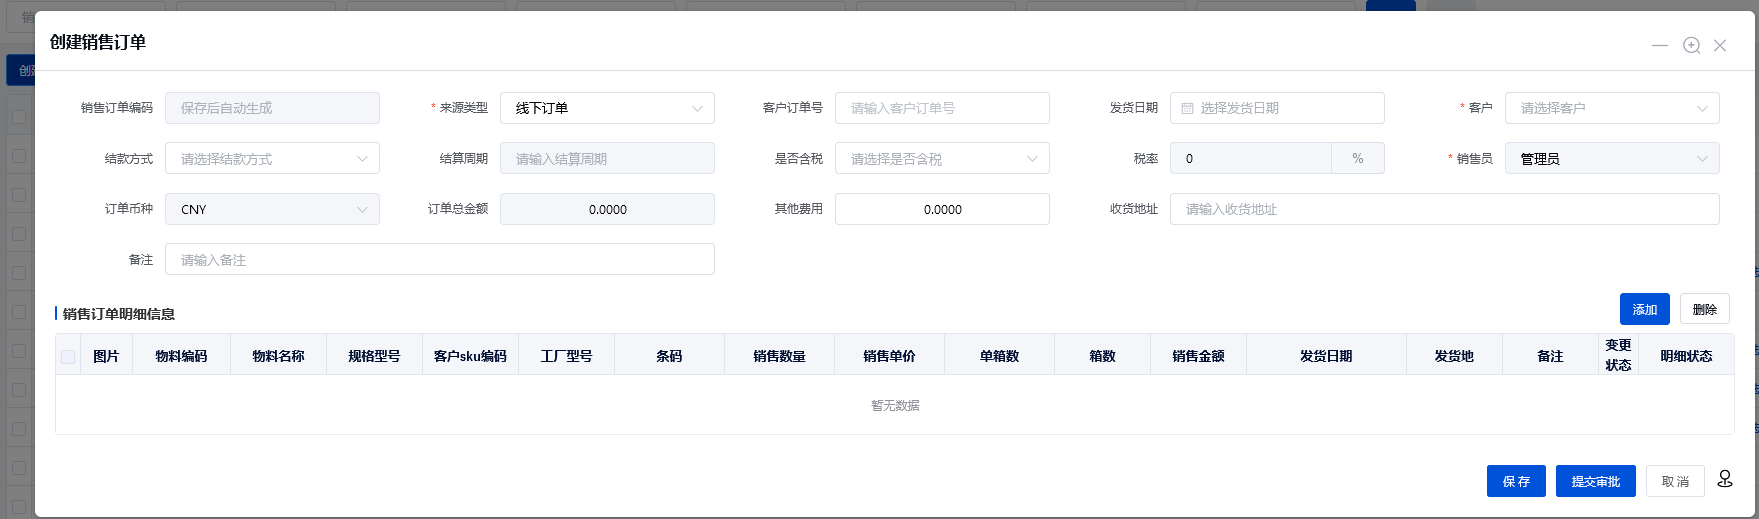
Task: Click the percent symbol next to 税率
Action: pyautogui.click(x=1357, y=158)
